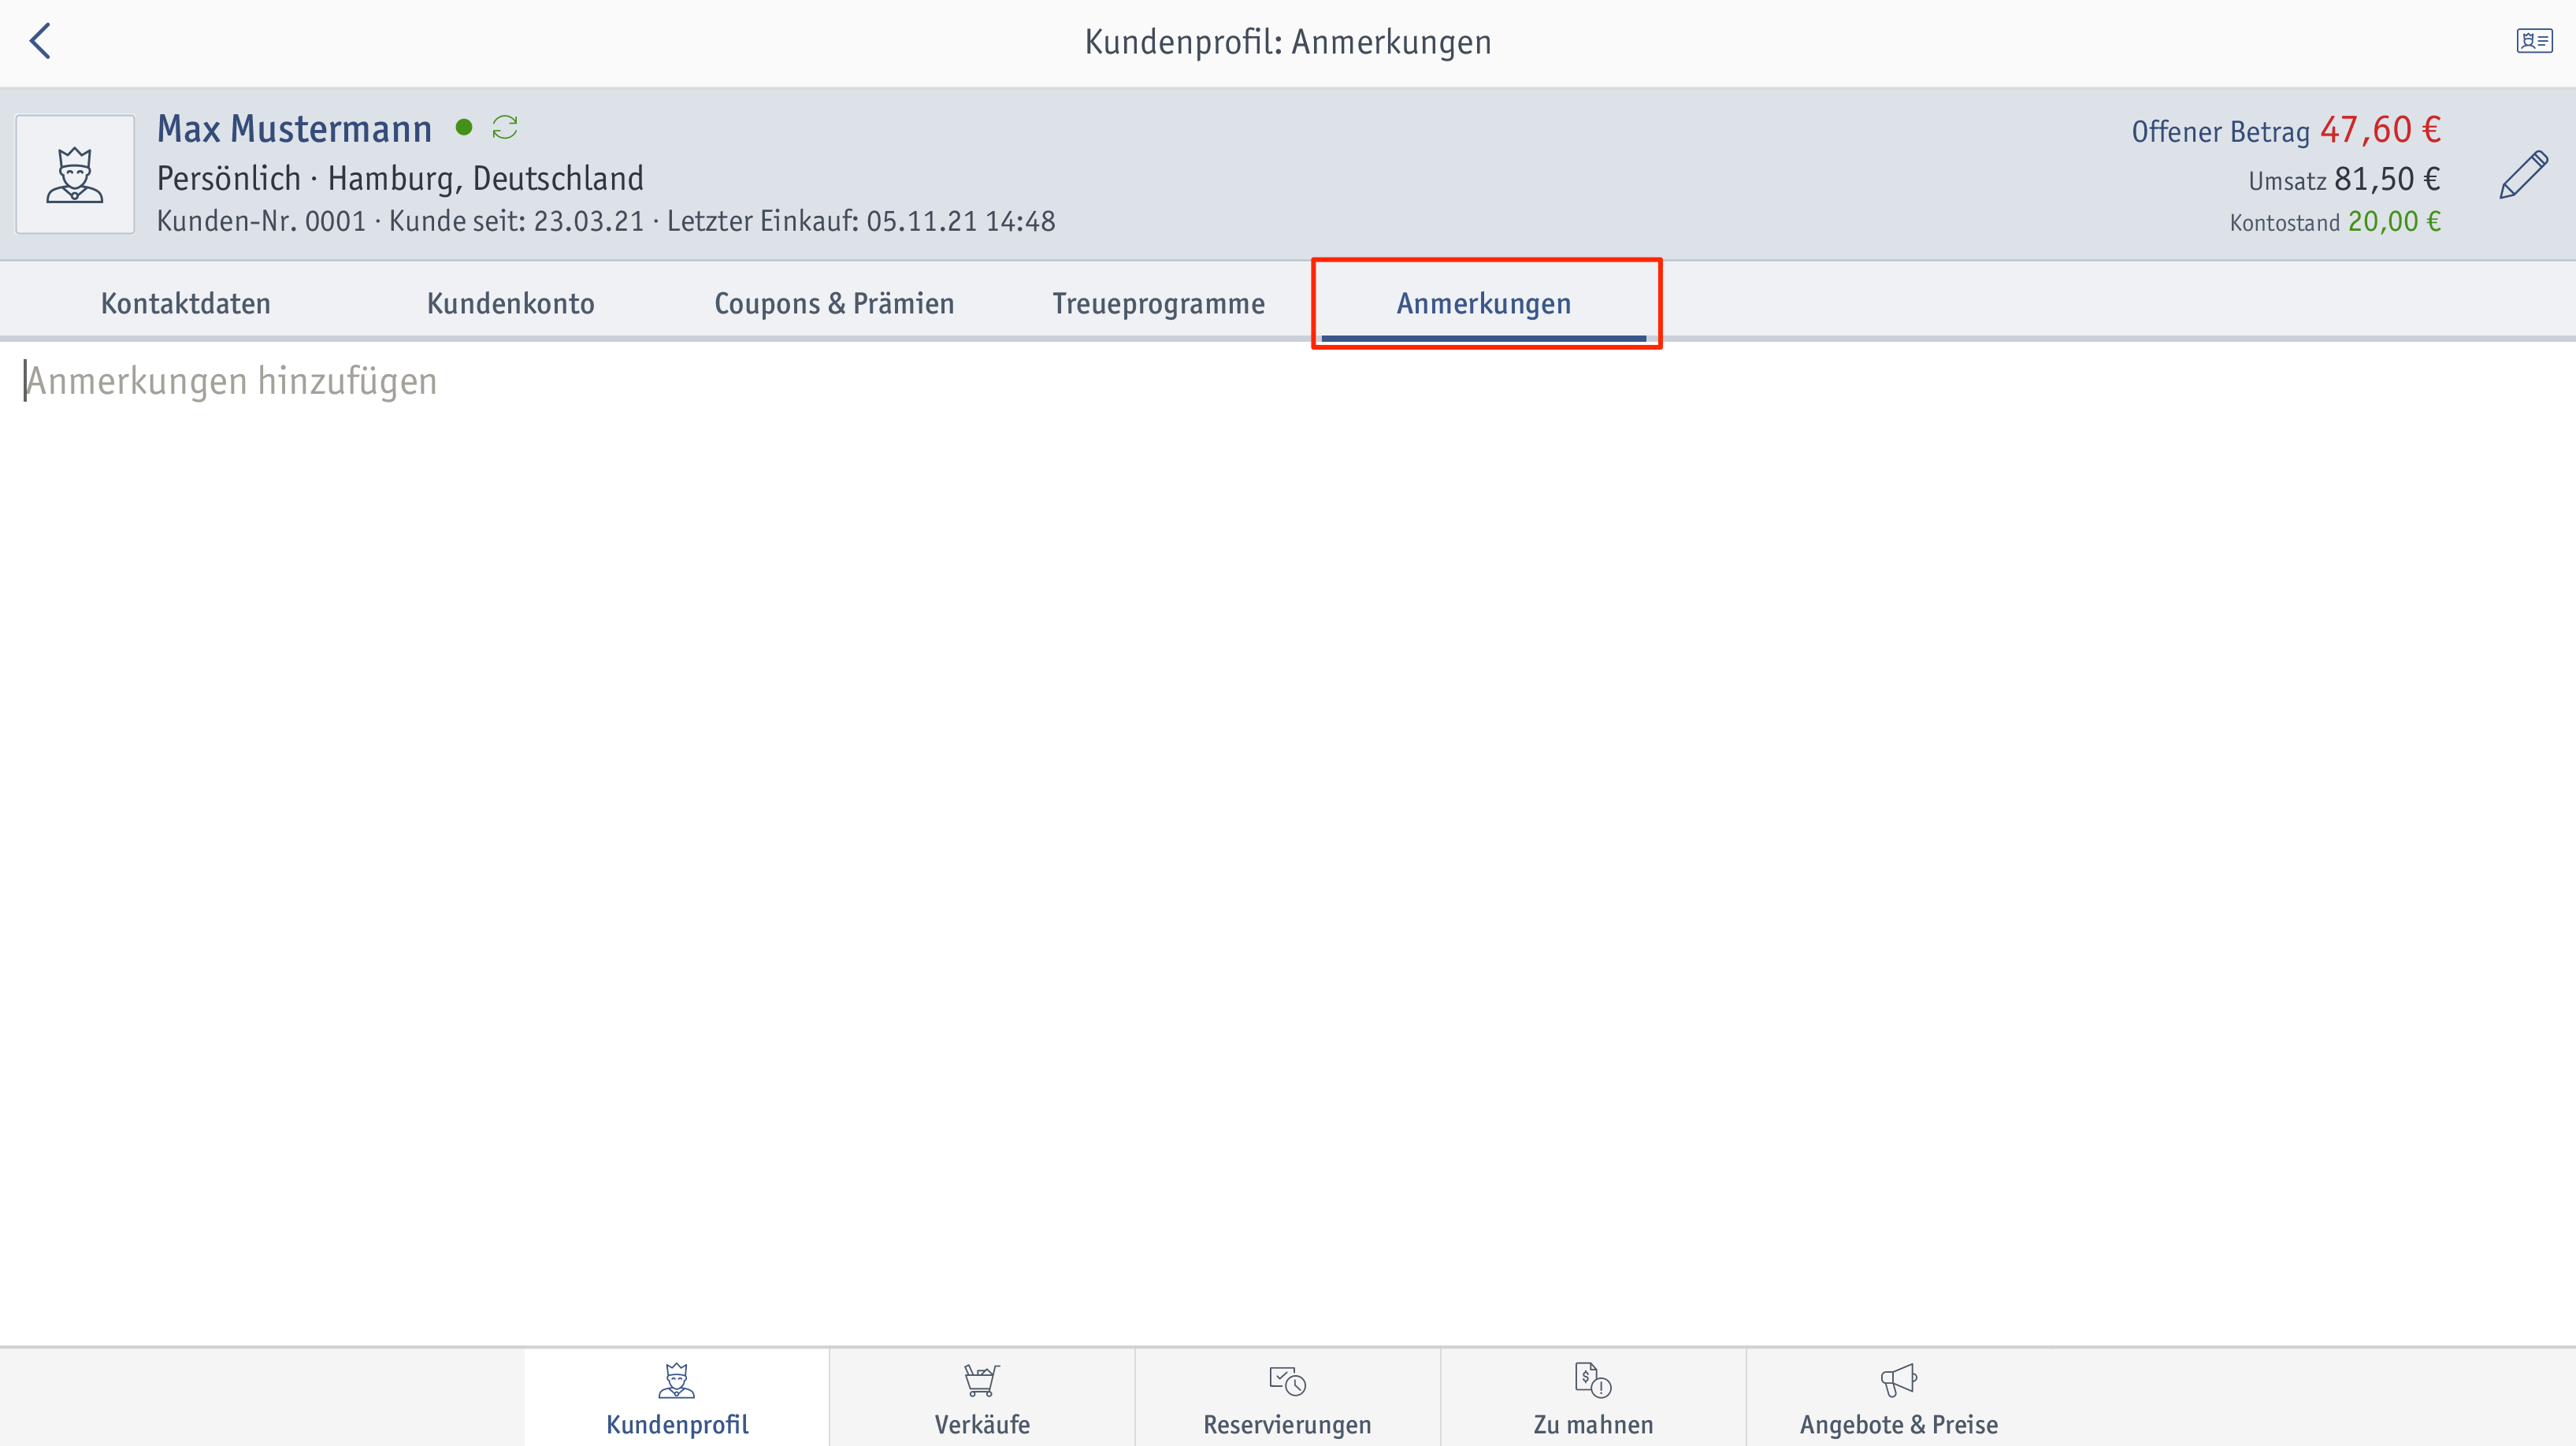Open Angebote & Preise in the bottom bar
The image size is (2576, 1446).
(1899, 1397)
